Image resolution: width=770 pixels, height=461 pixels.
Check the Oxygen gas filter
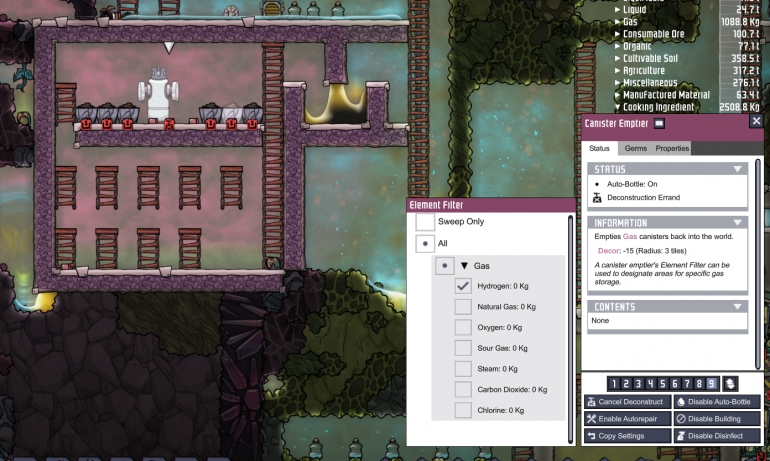click(x=463, y=327)
